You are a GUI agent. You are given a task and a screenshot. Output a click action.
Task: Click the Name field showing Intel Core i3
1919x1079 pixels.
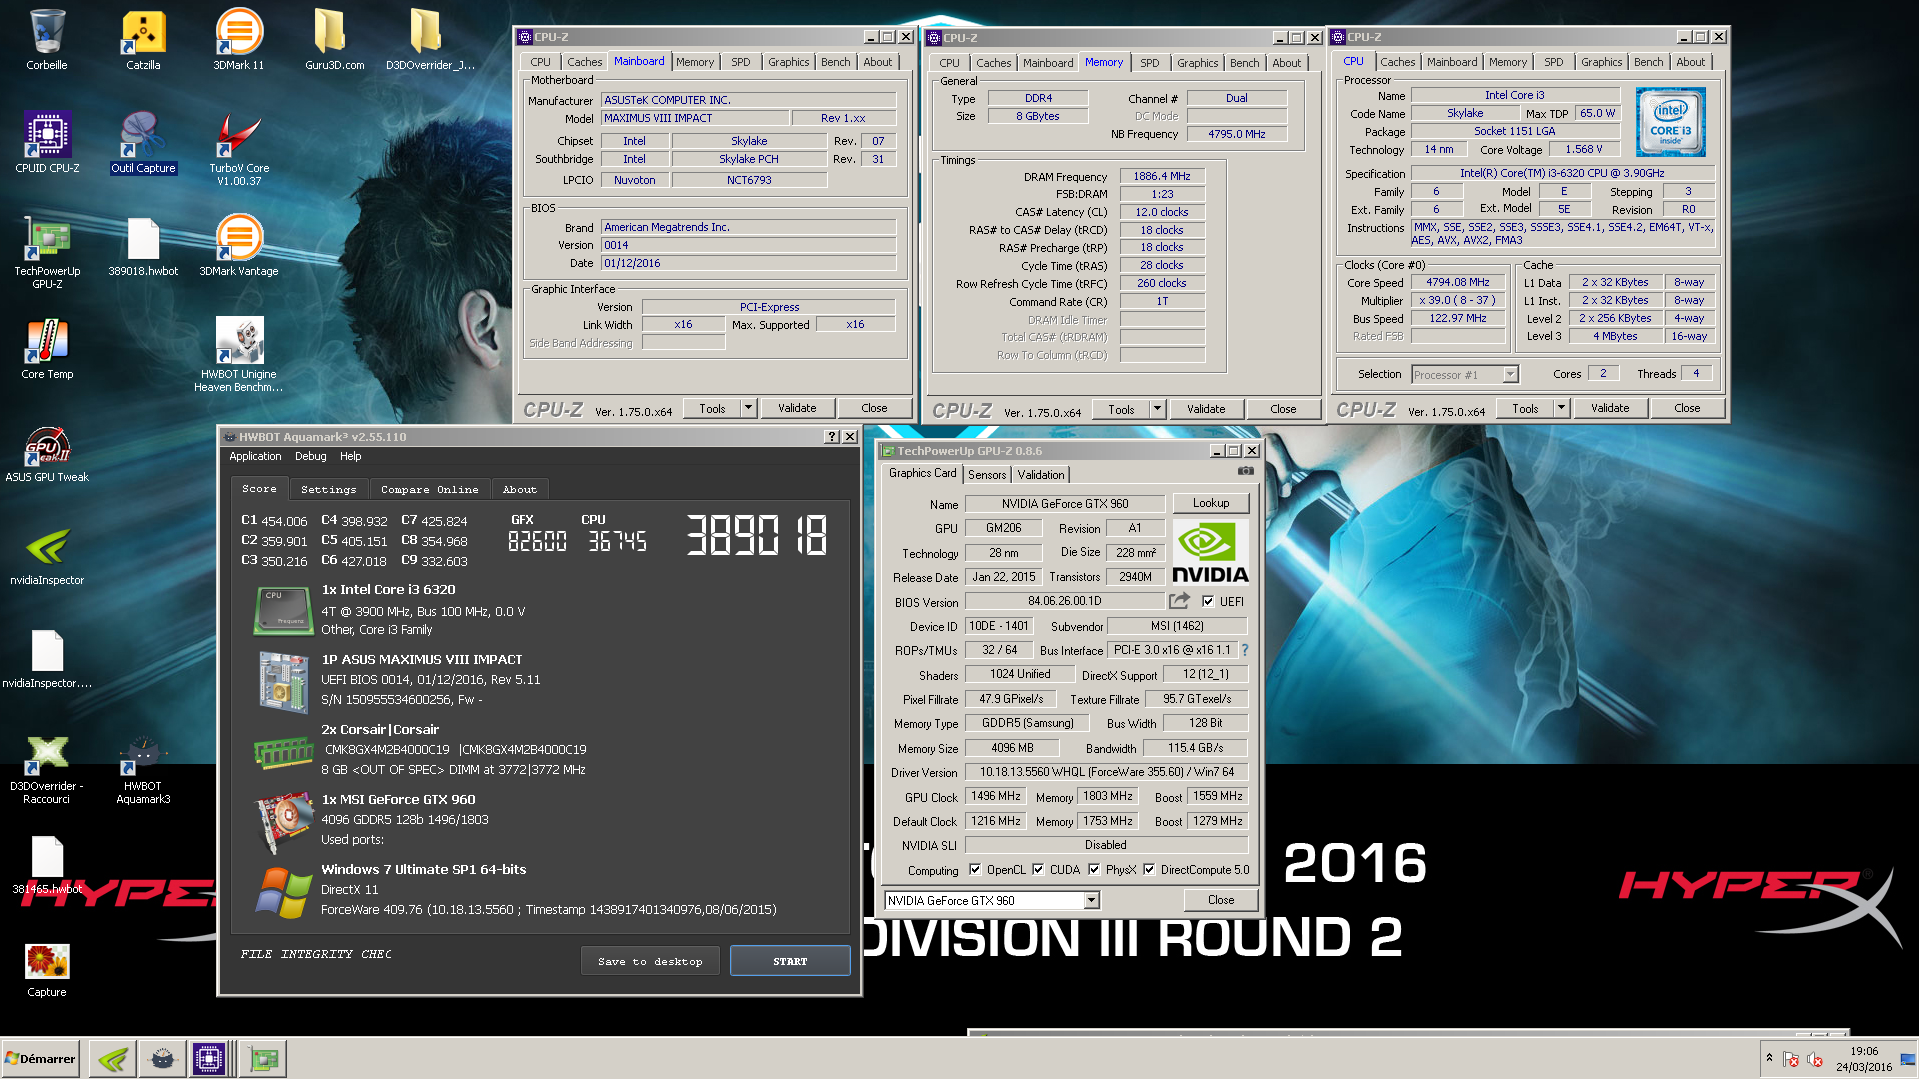pos(1514,96)
